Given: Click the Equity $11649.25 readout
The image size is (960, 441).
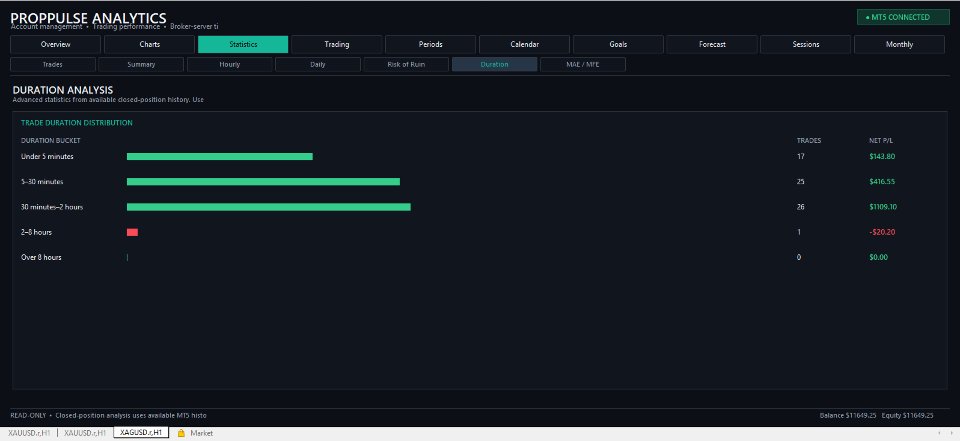Looking at the screenshot, I should 907,415.
